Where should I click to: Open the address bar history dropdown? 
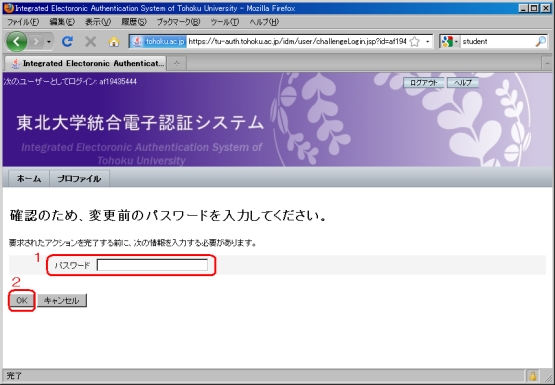(428, 41)
